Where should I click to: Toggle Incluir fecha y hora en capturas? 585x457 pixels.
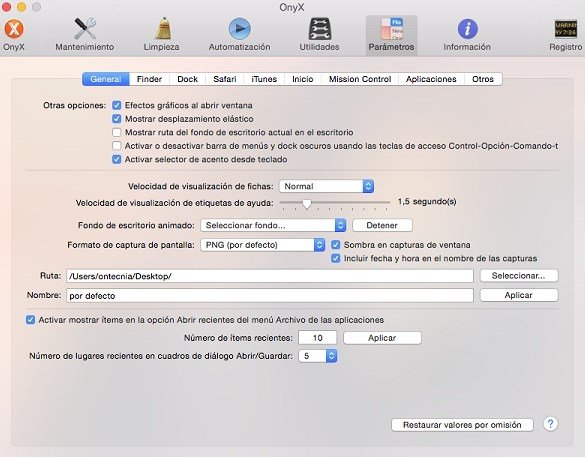point(336,258)
